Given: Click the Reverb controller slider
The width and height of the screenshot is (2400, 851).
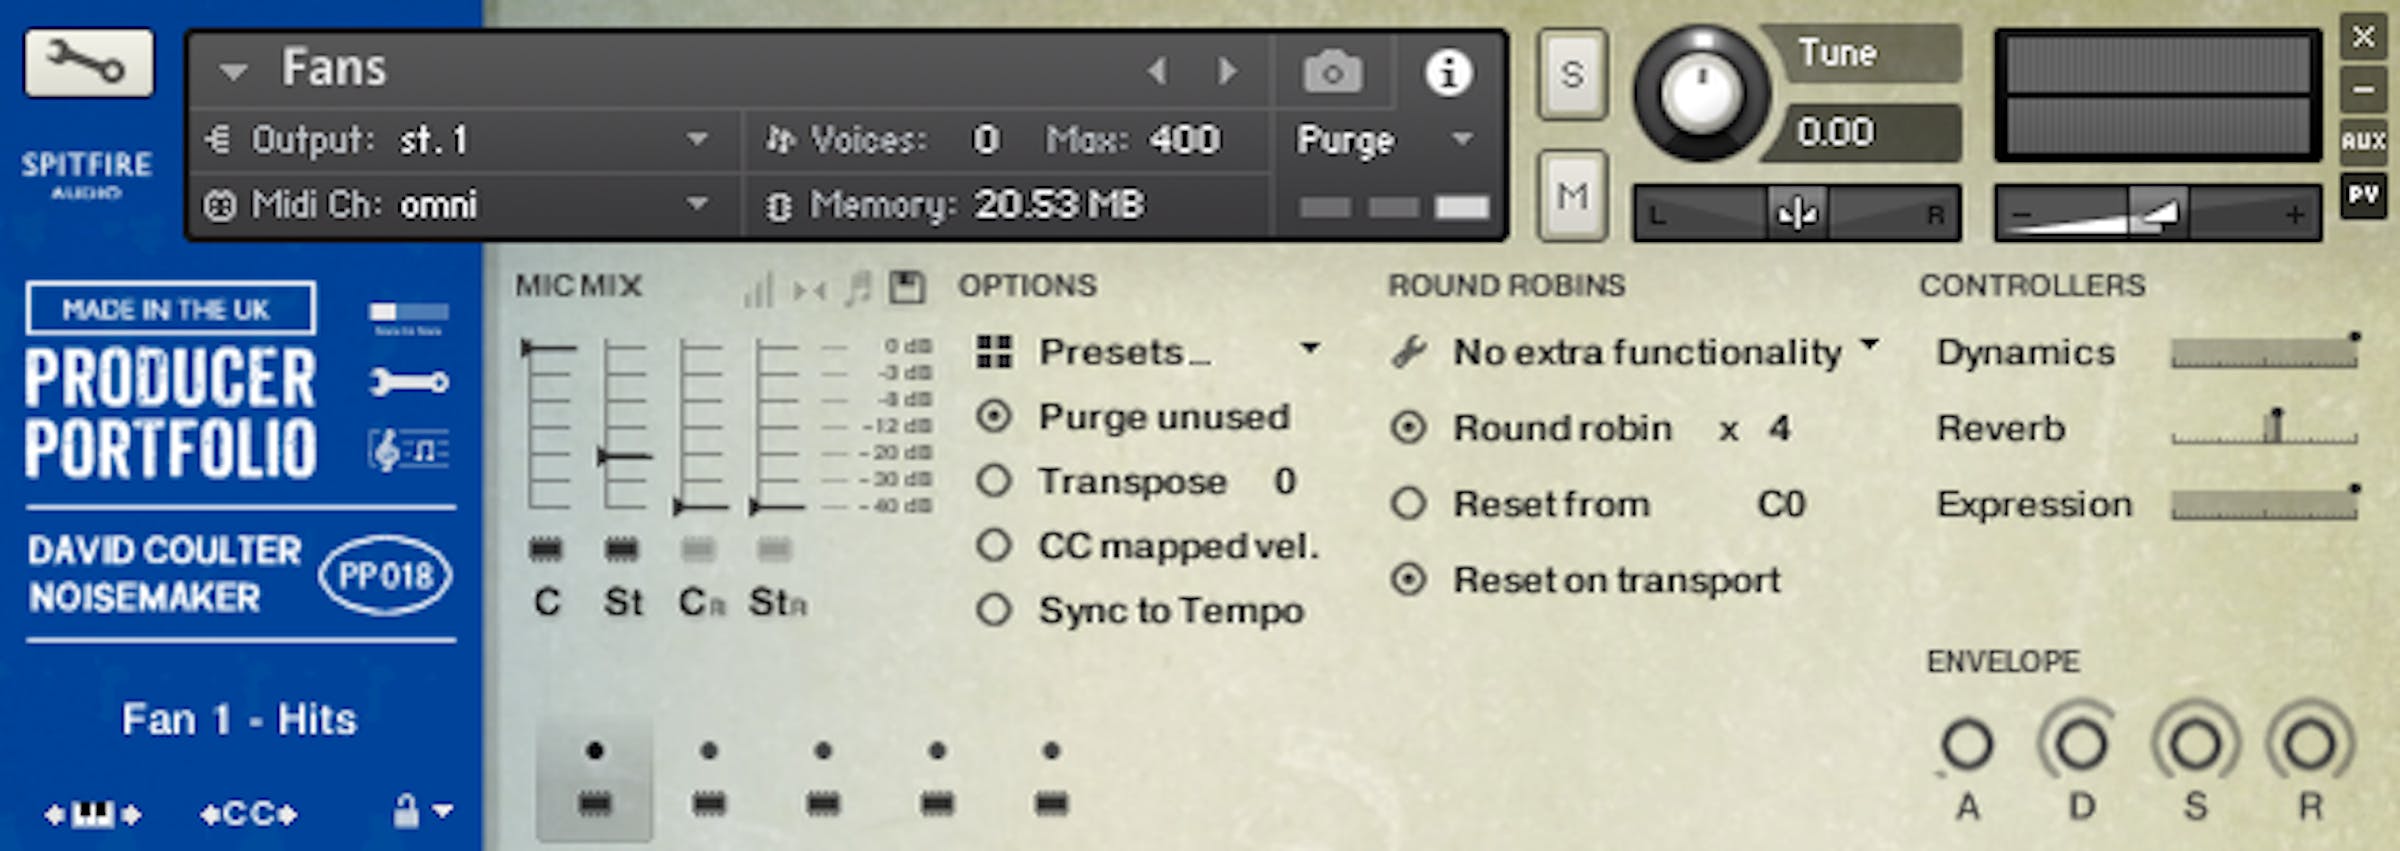Looking at the screenshot, I should coord(2266,428).
